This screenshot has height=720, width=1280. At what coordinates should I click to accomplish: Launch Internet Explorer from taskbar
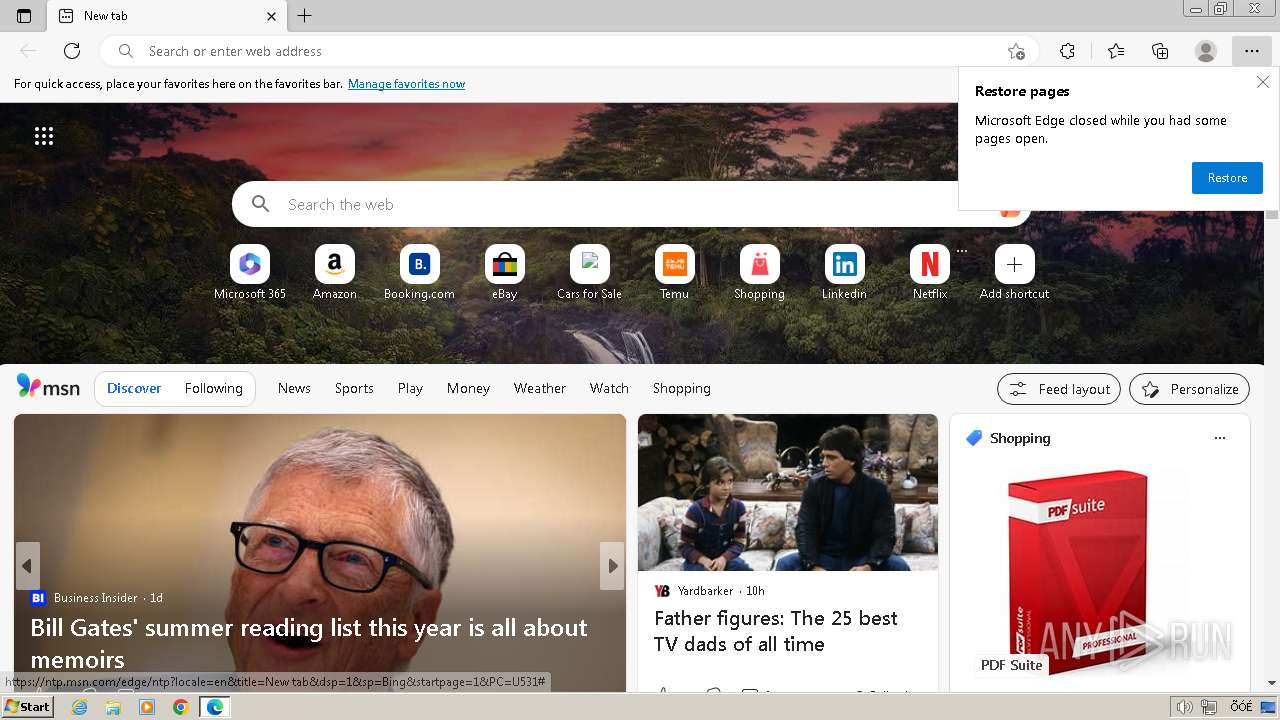(x=80, y=707)
